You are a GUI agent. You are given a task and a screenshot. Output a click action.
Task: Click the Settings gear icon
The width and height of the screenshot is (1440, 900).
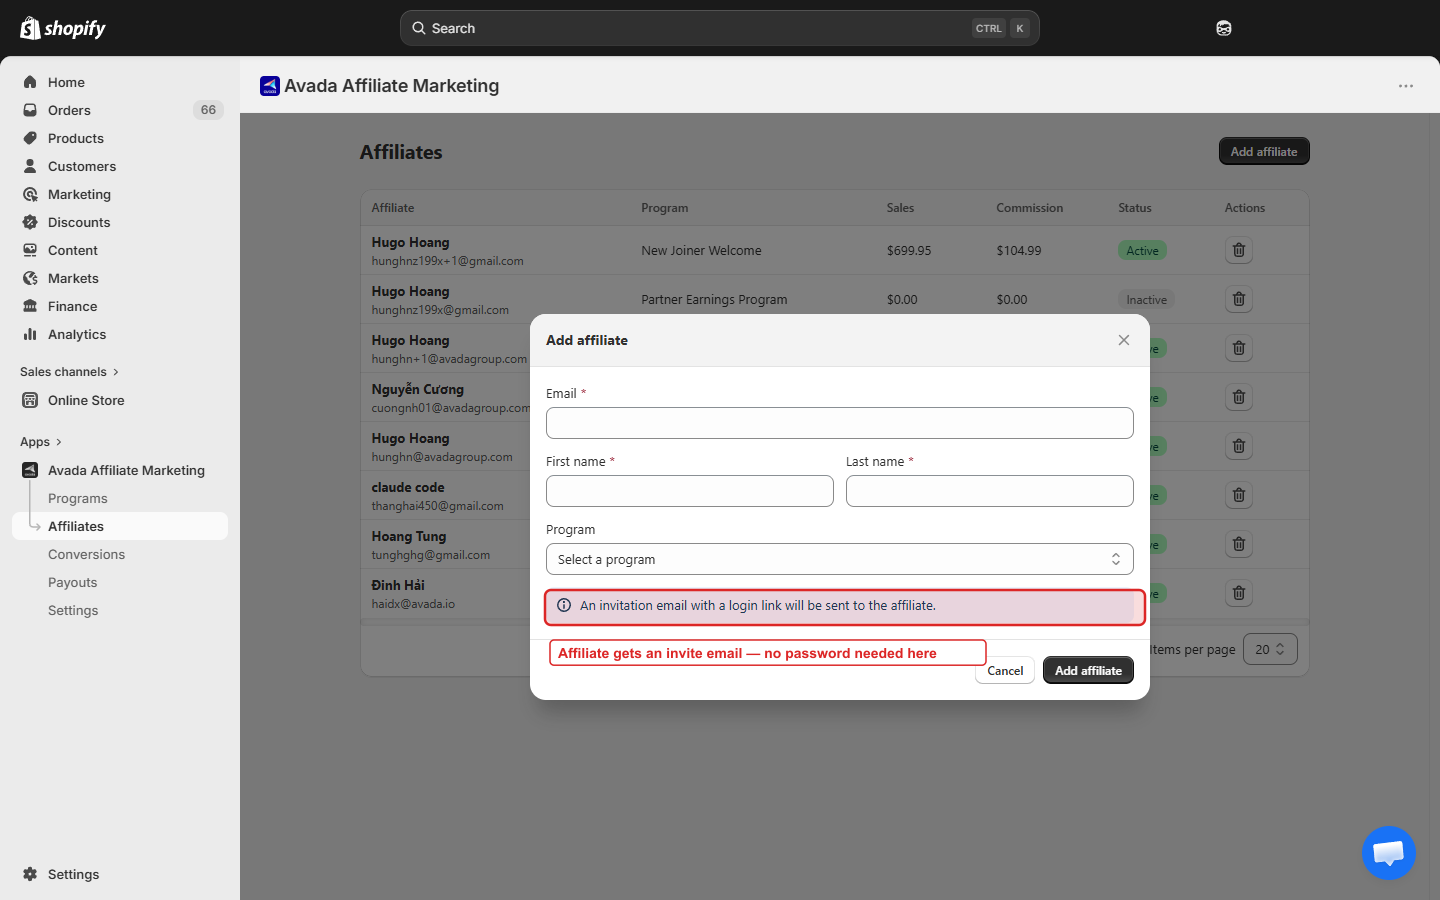pos(30,874)
